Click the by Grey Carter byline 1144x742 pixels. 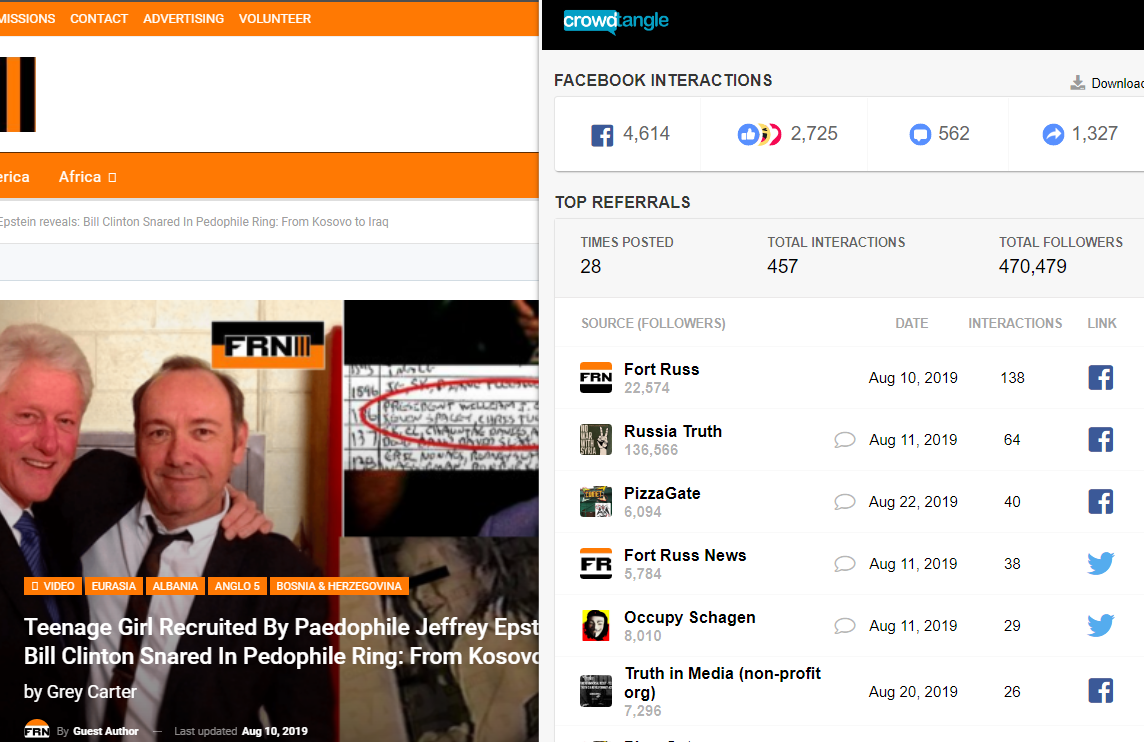tap(80, 692)
